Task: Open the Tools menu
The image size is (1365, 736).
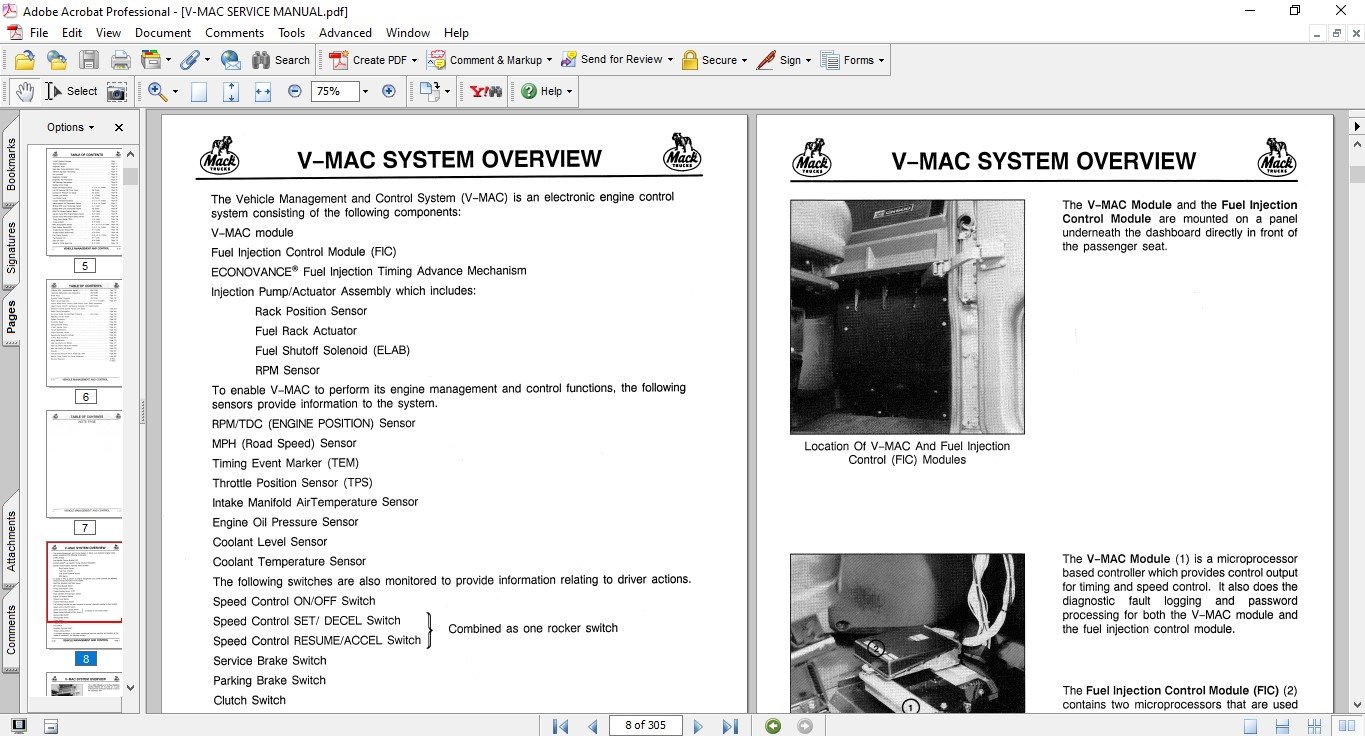Action: click(292, 33)
